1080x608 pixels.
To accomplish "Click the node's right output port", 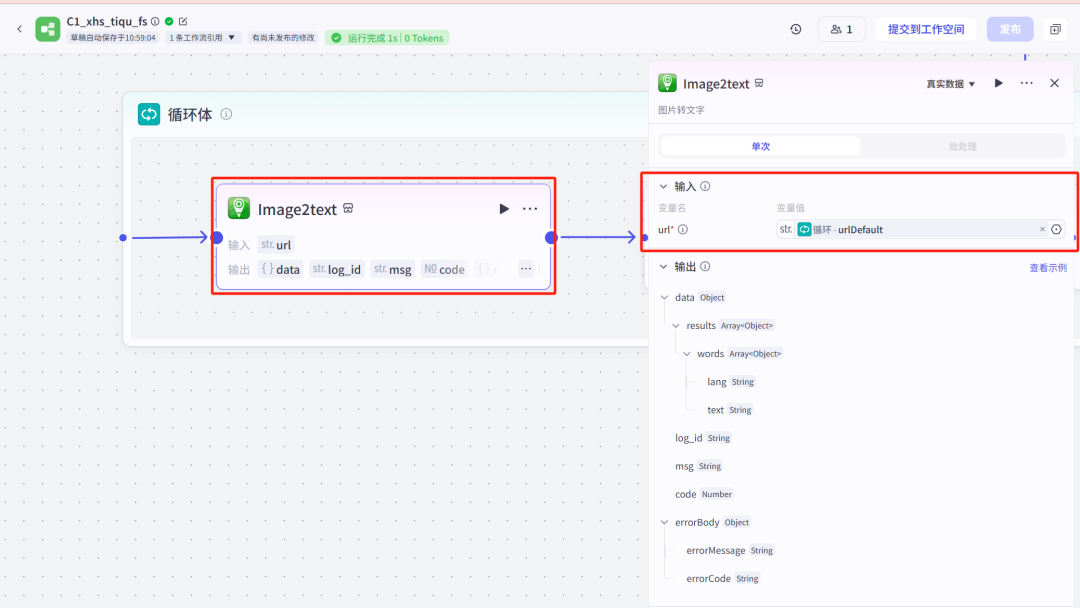I will 551,238.
